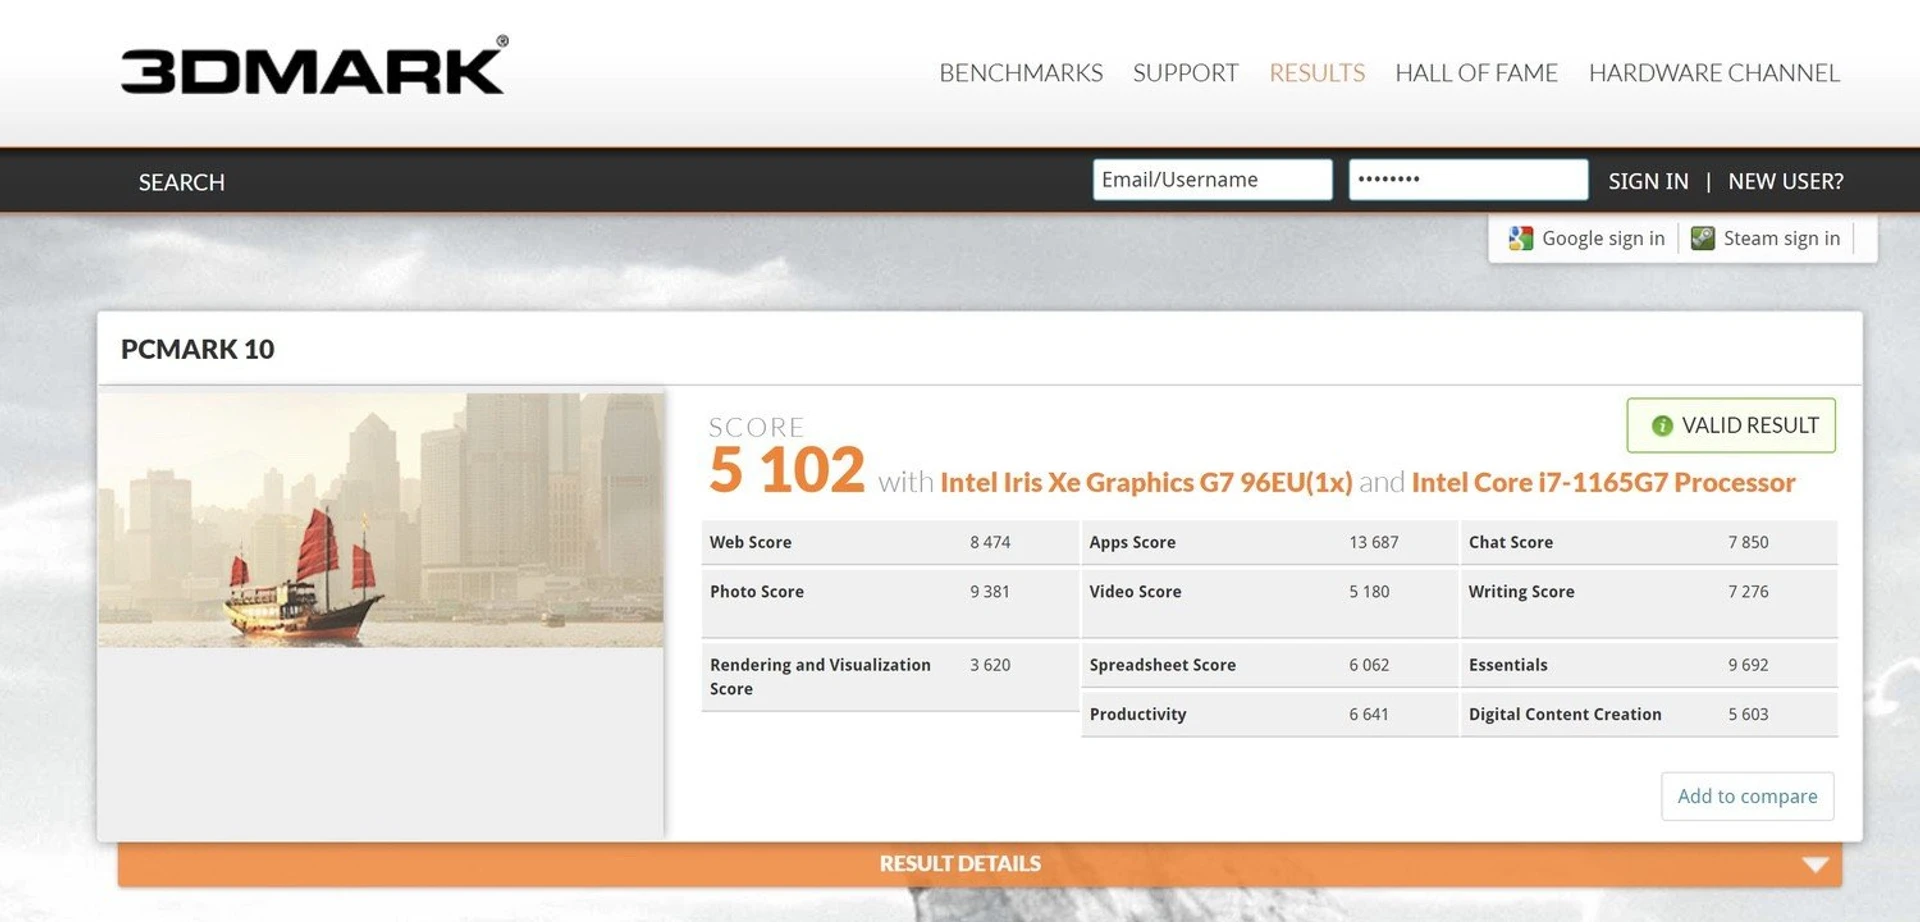Click Rendering and Visualization Score label
The image size is (1920, 922).
pos(820,677)
